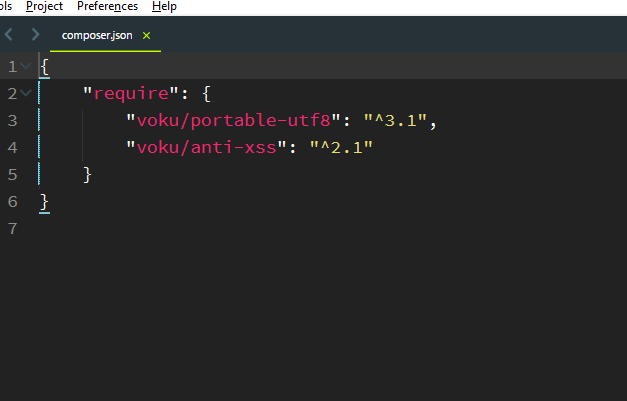Collapse the fold arrow on line 2
627x401 pixels.
click(x=26, y=93)
